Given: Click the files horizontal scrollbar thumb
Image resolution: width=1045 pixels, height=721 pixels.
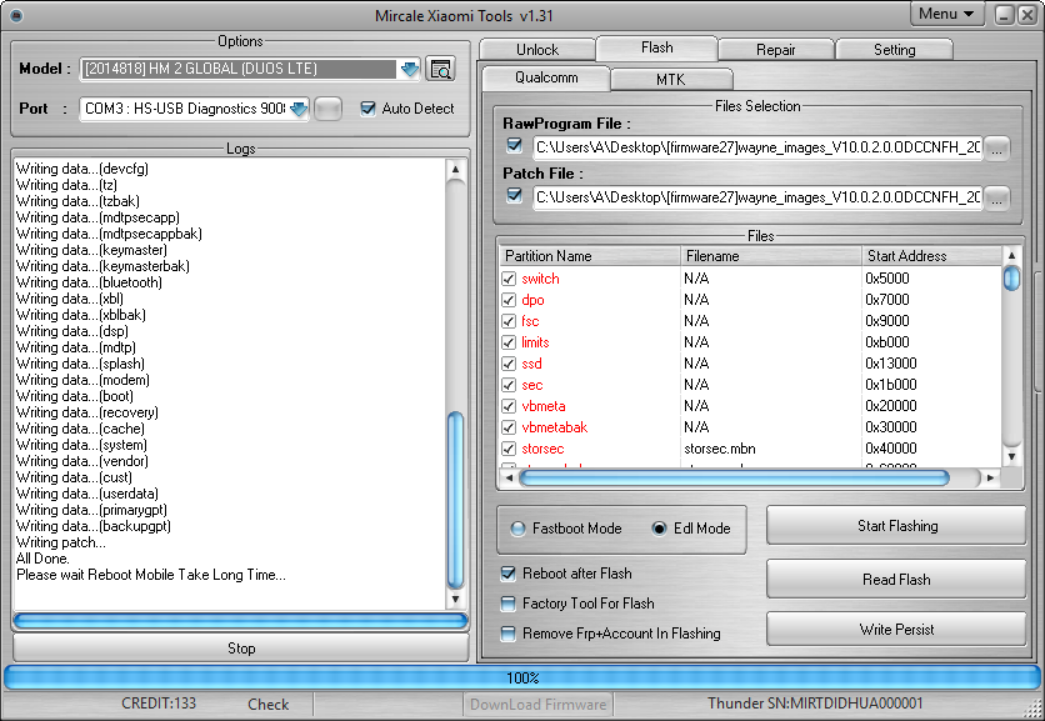Looking at the screenshot, I should 734,478.
